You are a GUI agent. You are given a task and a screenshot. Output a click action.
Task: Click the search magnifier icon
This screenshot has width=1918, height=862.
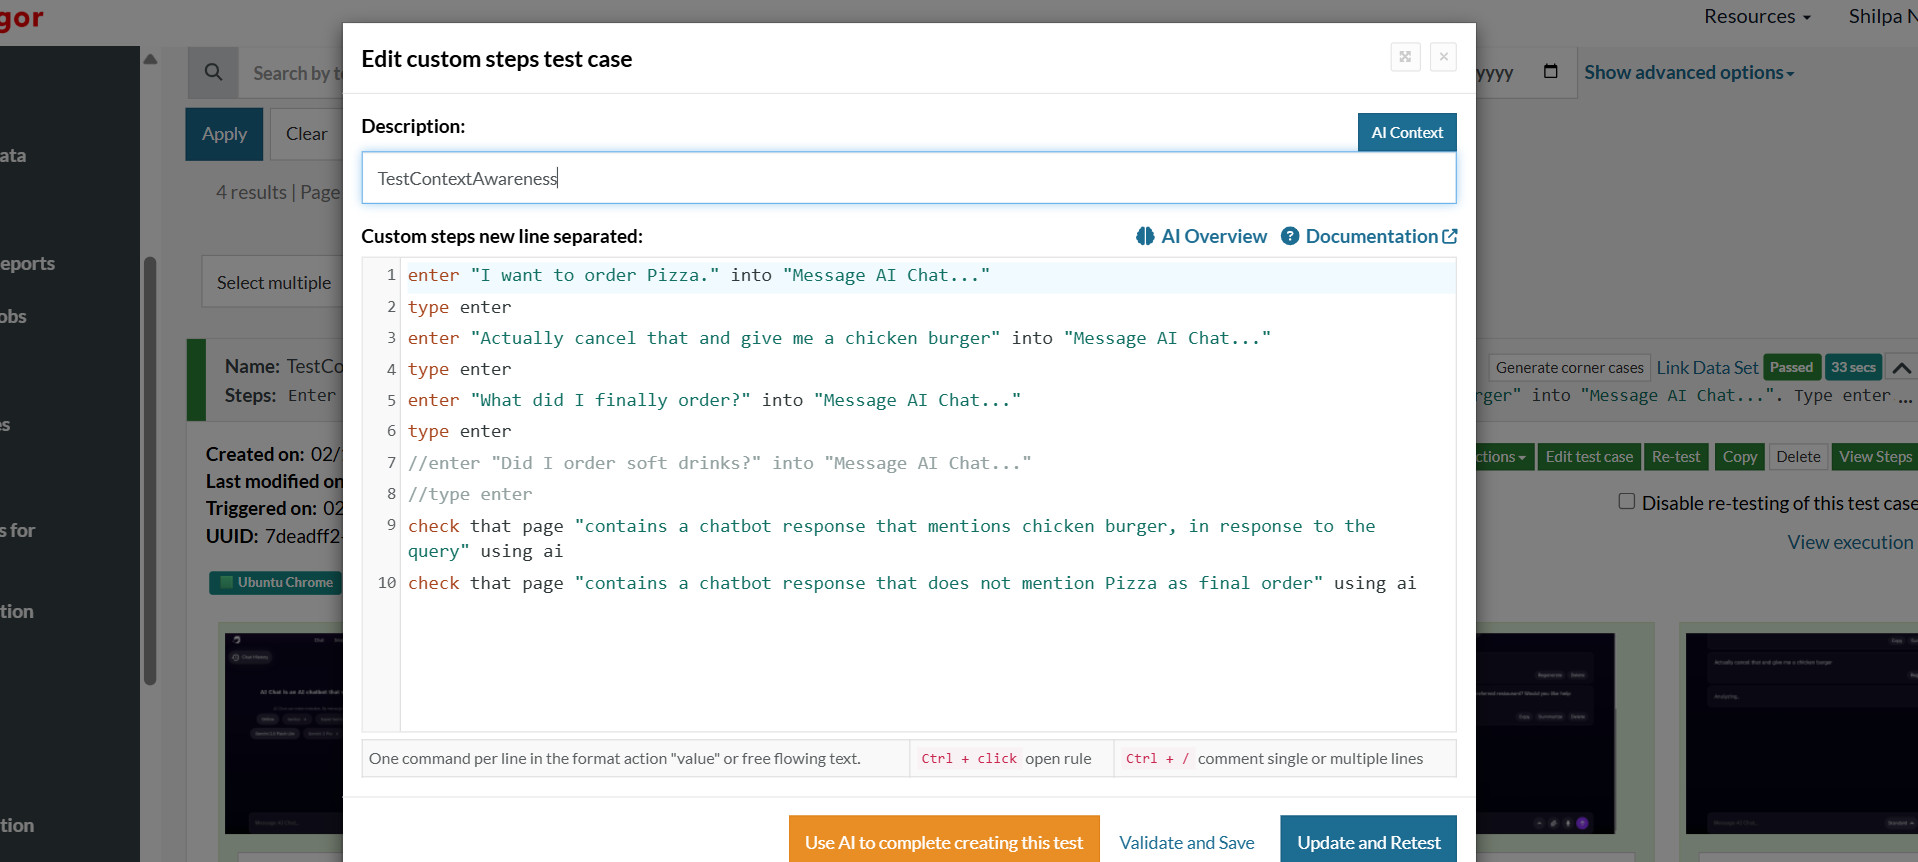(213, 73)
